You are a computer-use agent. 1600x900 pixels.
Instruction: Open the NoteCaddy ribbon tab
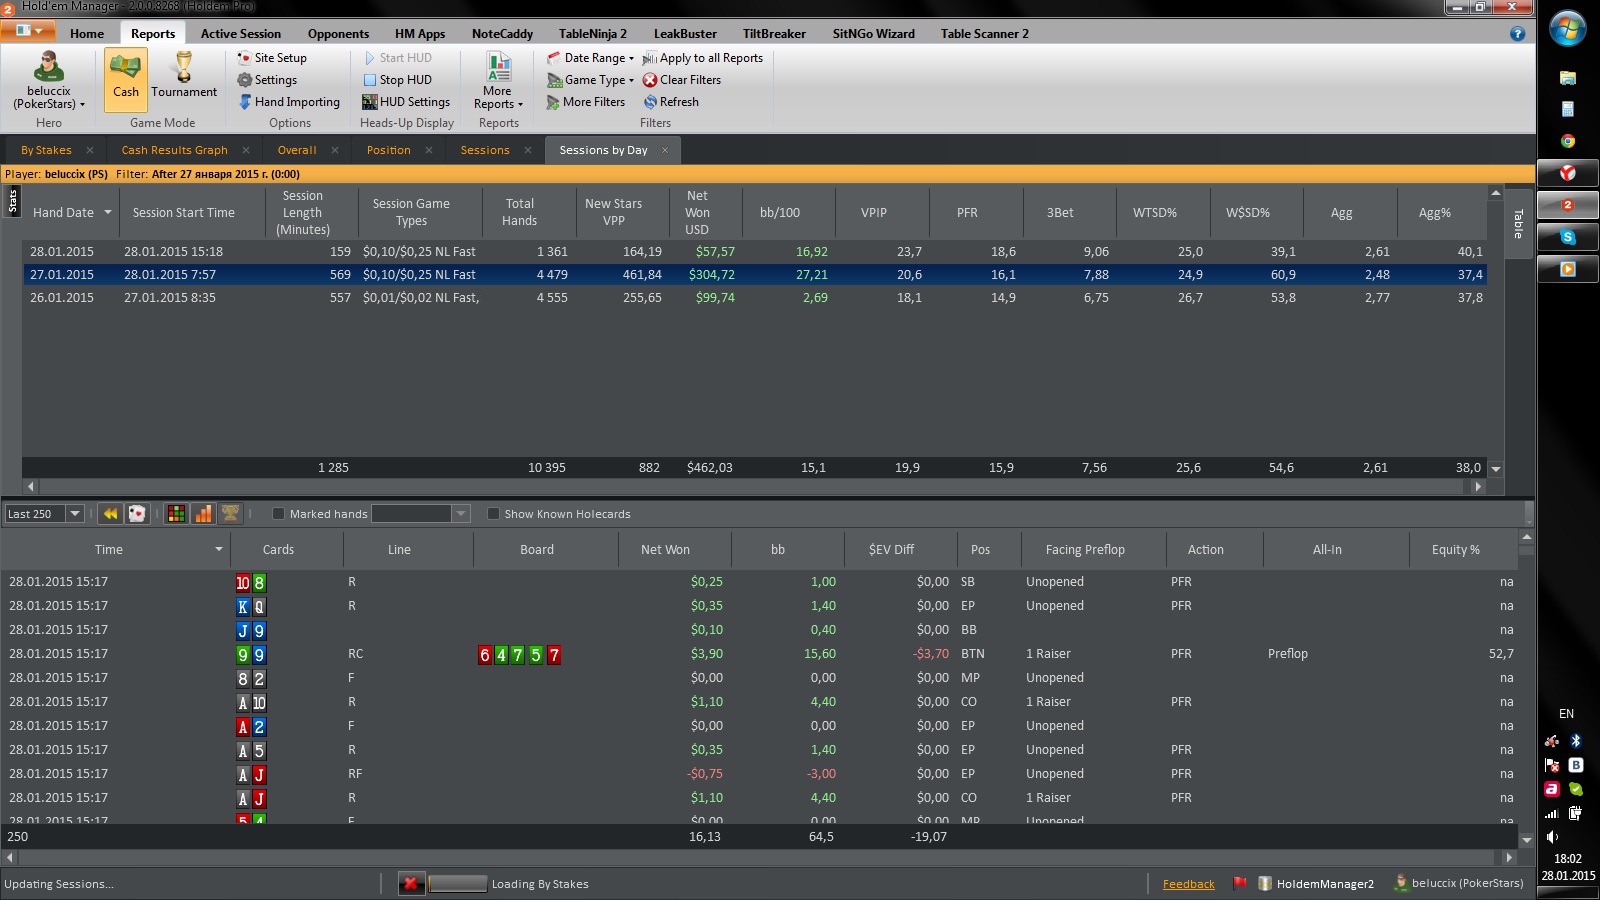[502, 34]
